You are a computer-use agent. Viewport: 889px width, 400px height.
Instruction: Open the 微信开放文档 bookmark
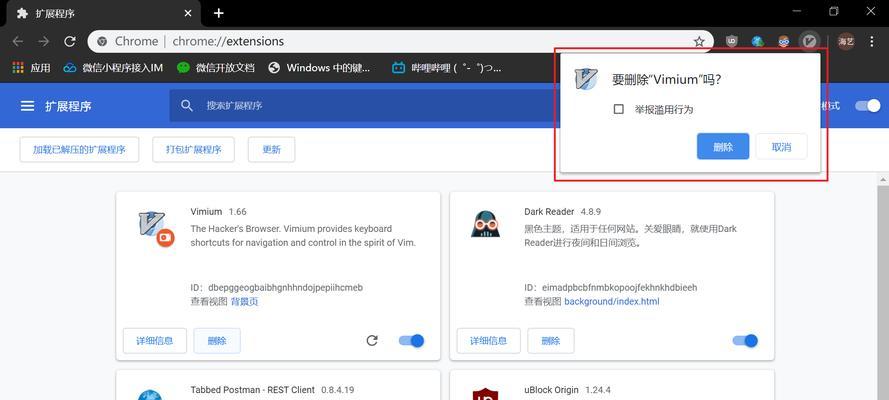click(x=215, y=68)
